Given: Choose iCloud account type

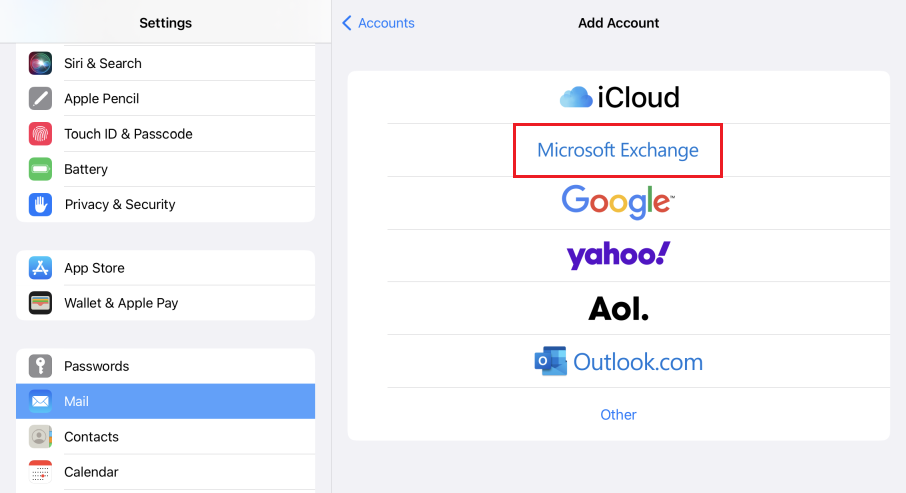Looking at the screenshot, I should (619, 97).
